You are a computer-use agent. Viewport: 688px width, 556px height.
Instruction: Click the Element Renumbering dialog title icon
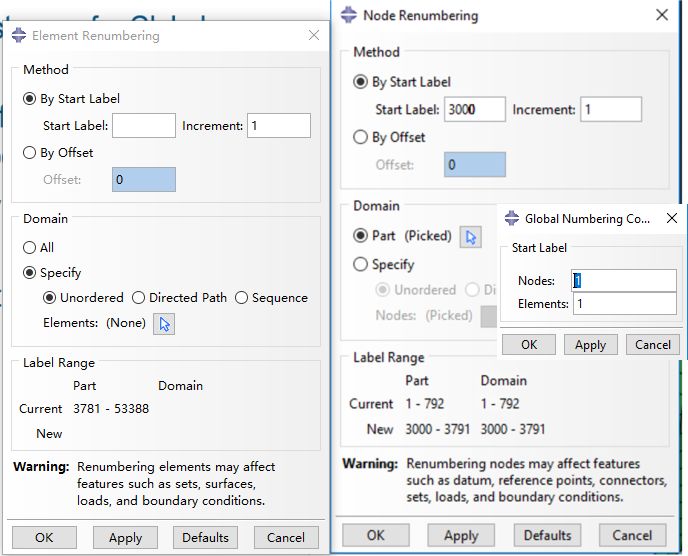(19, 36)
